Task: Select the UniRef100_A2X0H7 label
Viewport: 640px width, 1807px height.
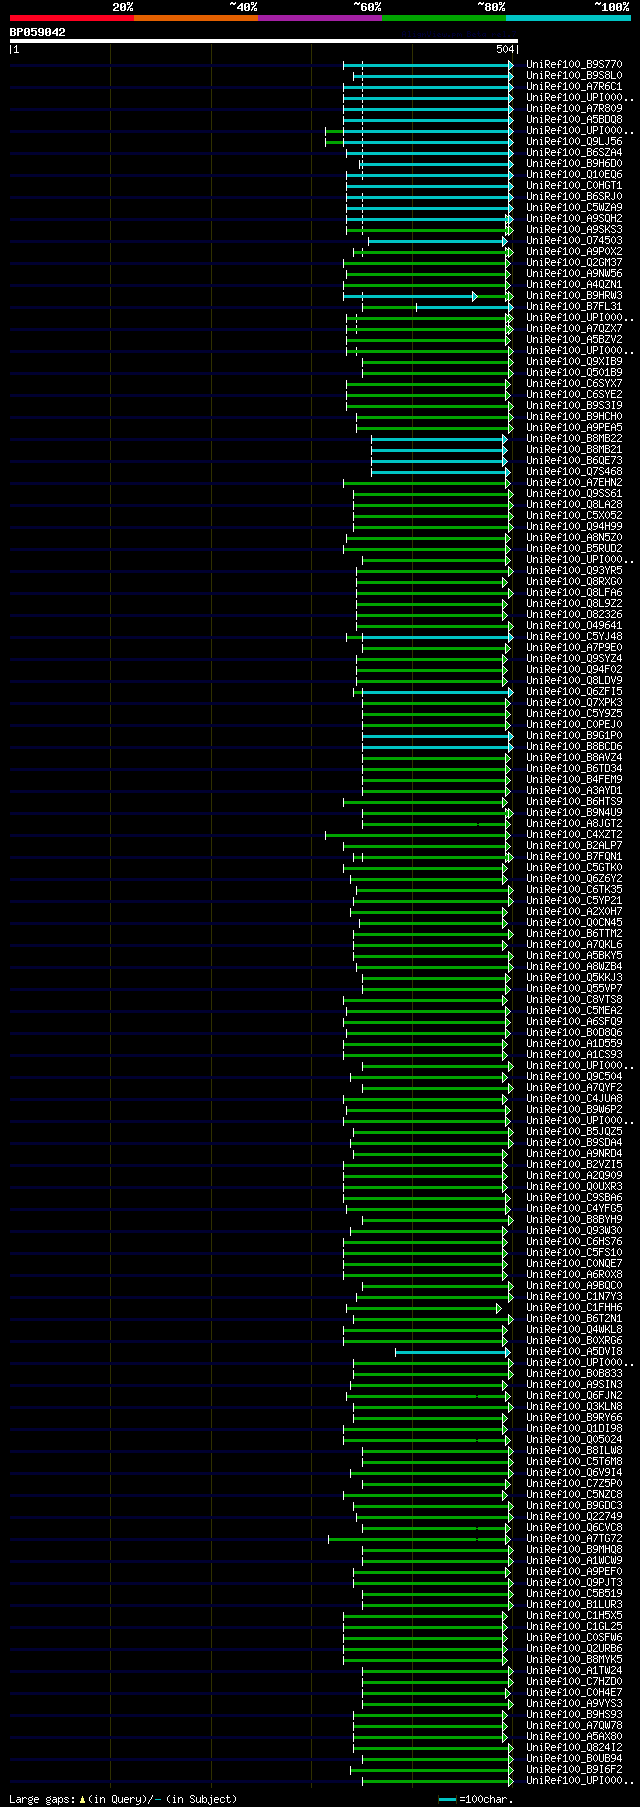Action: click(x=575, y=911)
